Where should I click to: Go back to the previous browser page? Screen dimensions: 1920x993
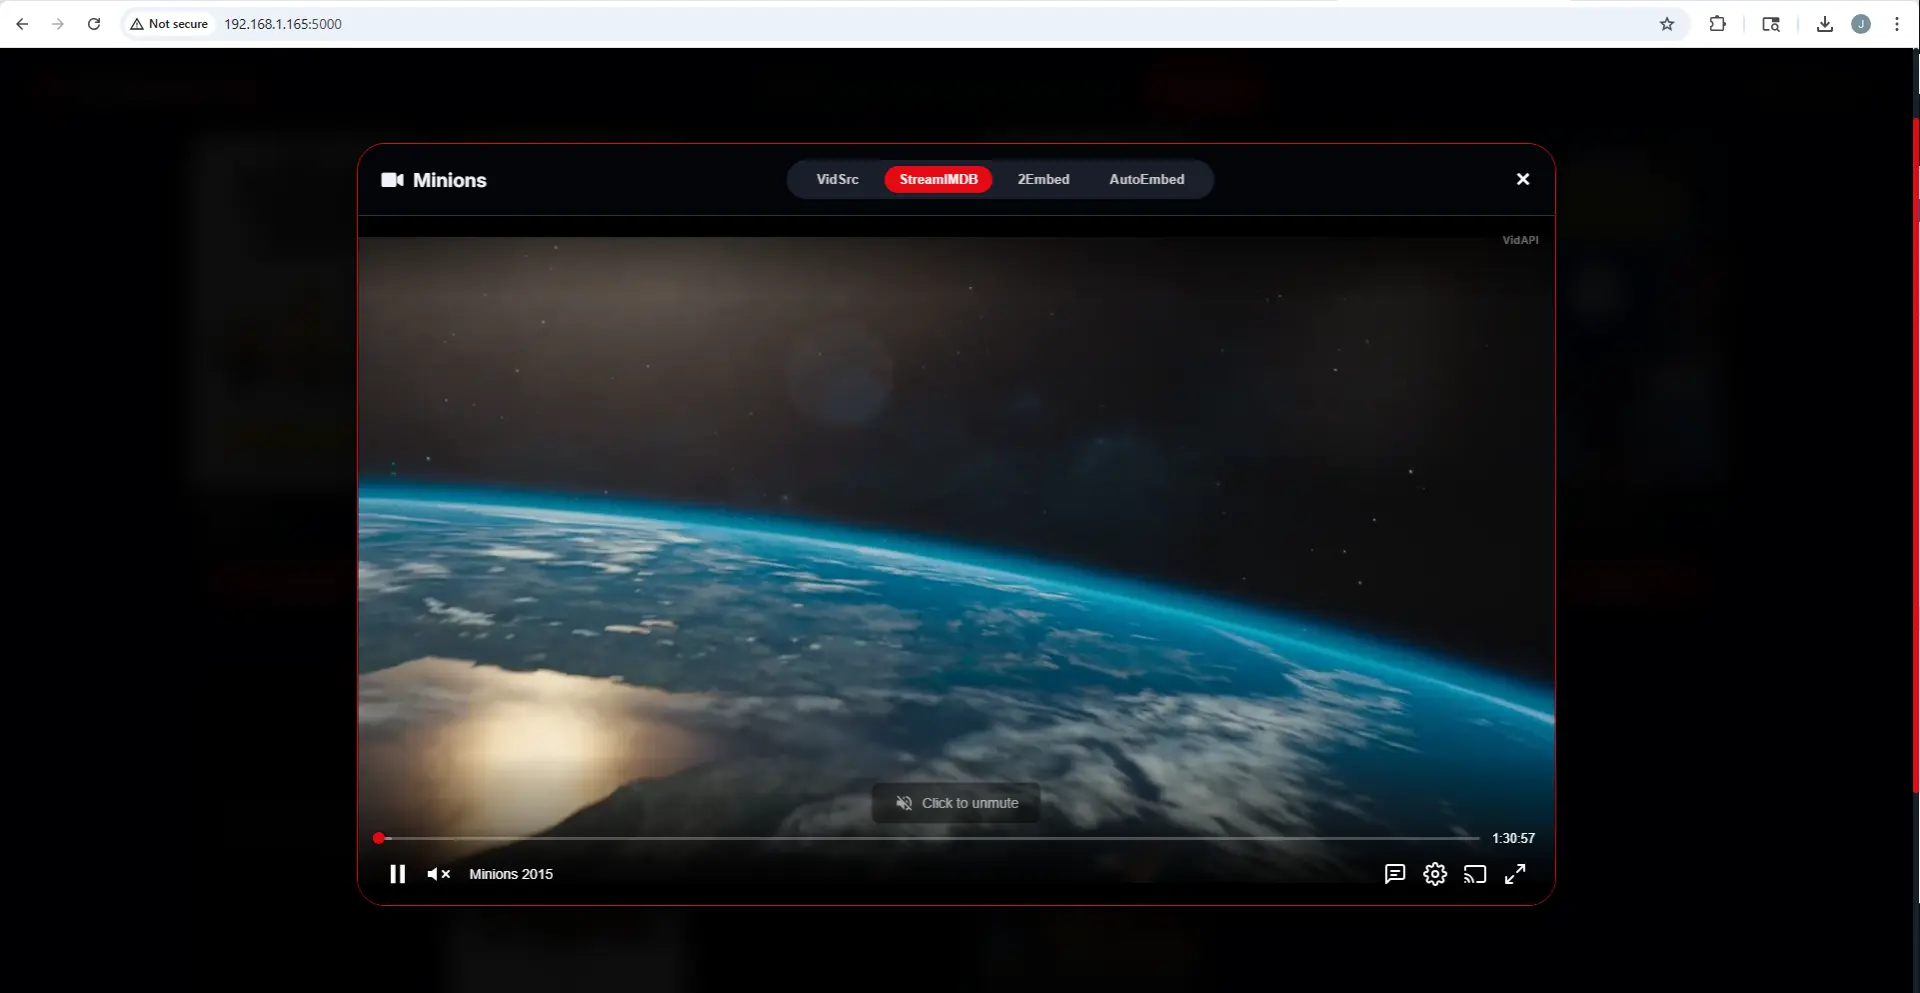[22, 24]
